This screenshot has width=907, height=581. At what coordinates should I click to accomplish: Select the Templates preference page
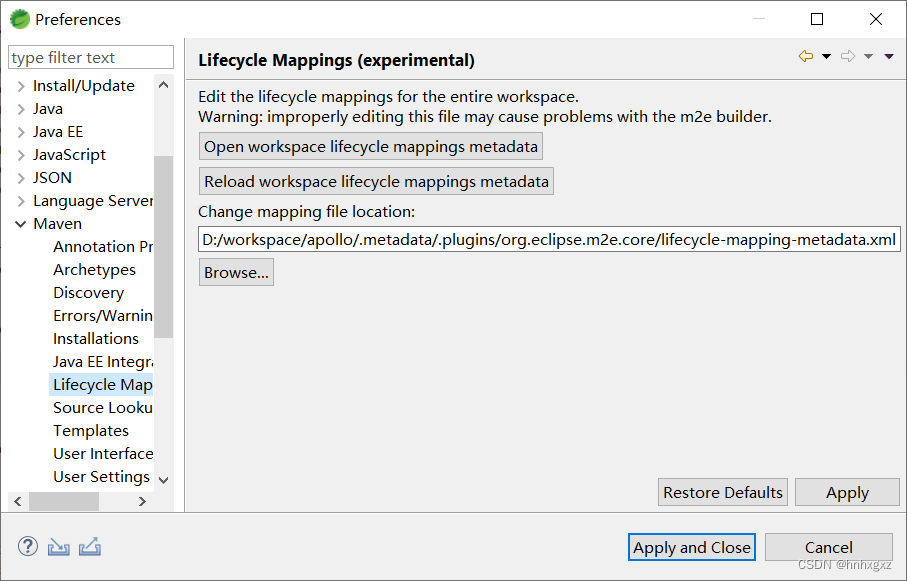[x=90, y=430]
